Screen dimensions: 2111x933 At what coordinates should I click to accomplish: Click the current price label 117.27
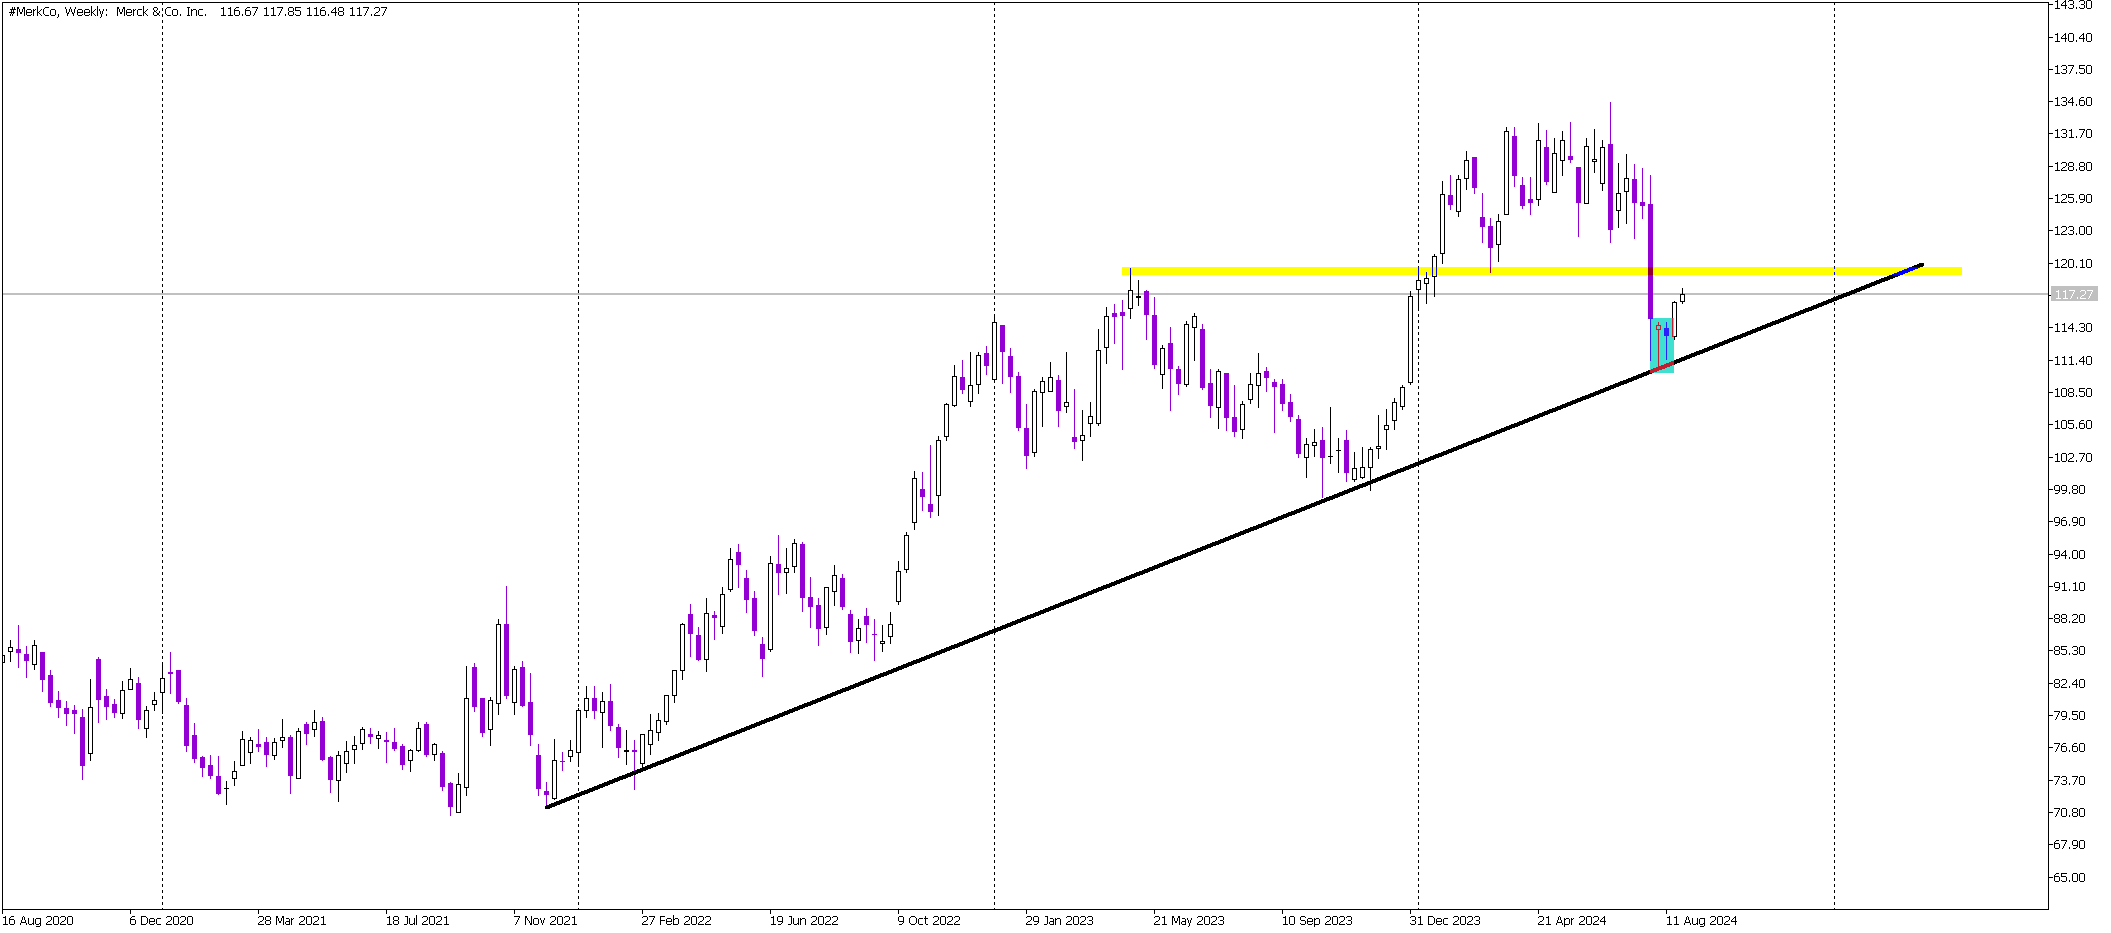[2073, 294]
